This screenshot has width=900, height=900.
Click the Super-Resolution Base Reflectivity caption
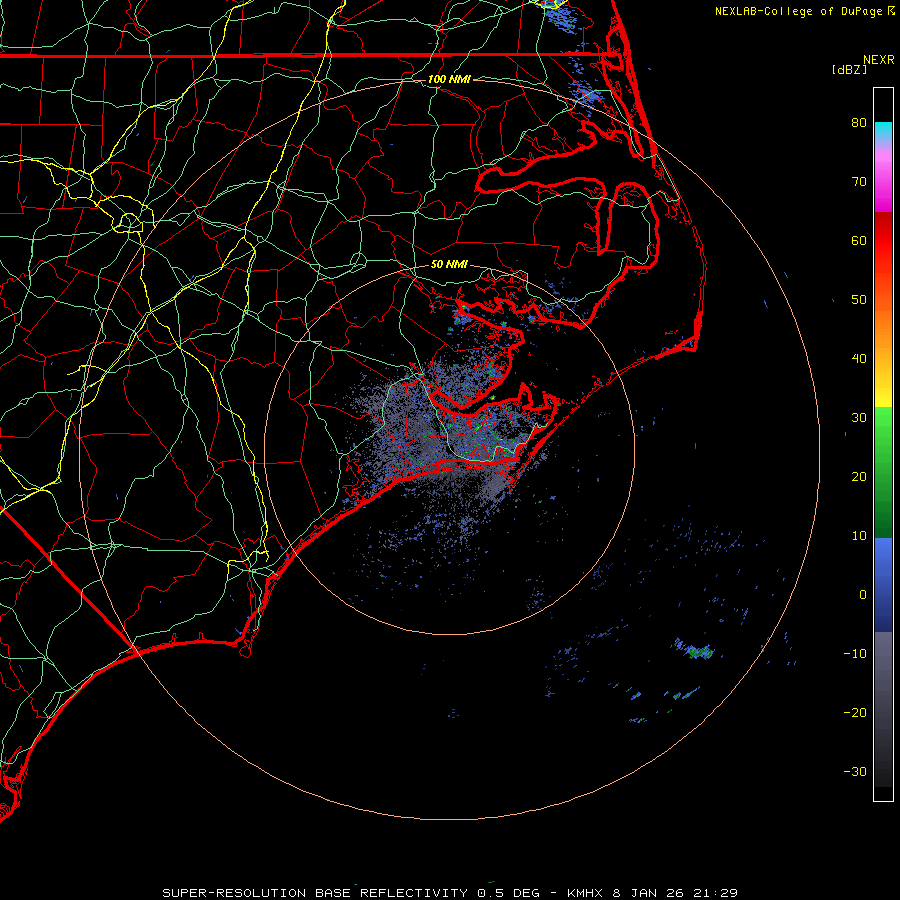tap(449, 893)
